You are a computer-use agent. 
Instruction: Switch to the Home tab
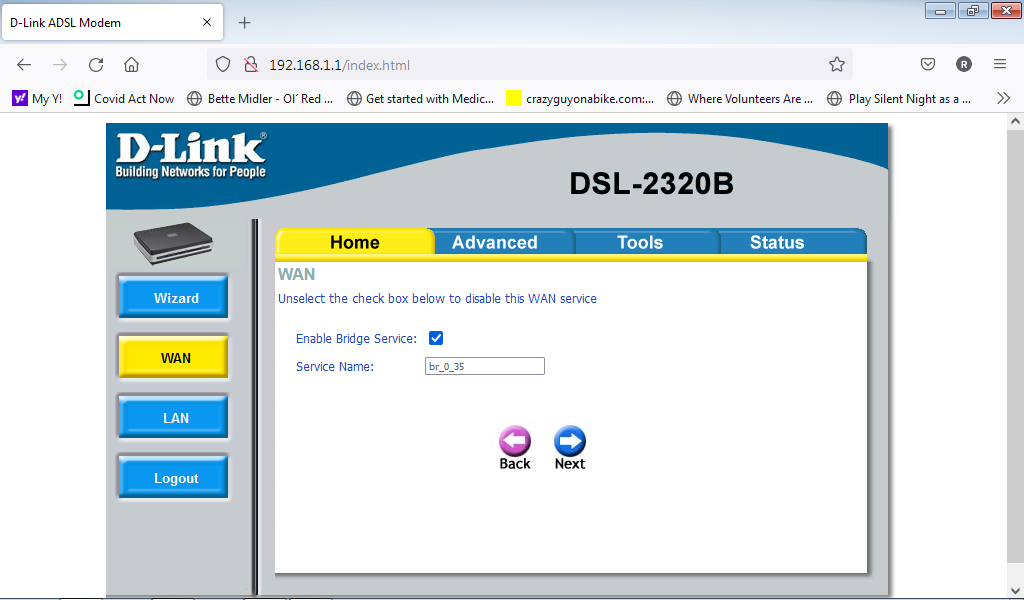pyautogui.click(x=355, y=242)
